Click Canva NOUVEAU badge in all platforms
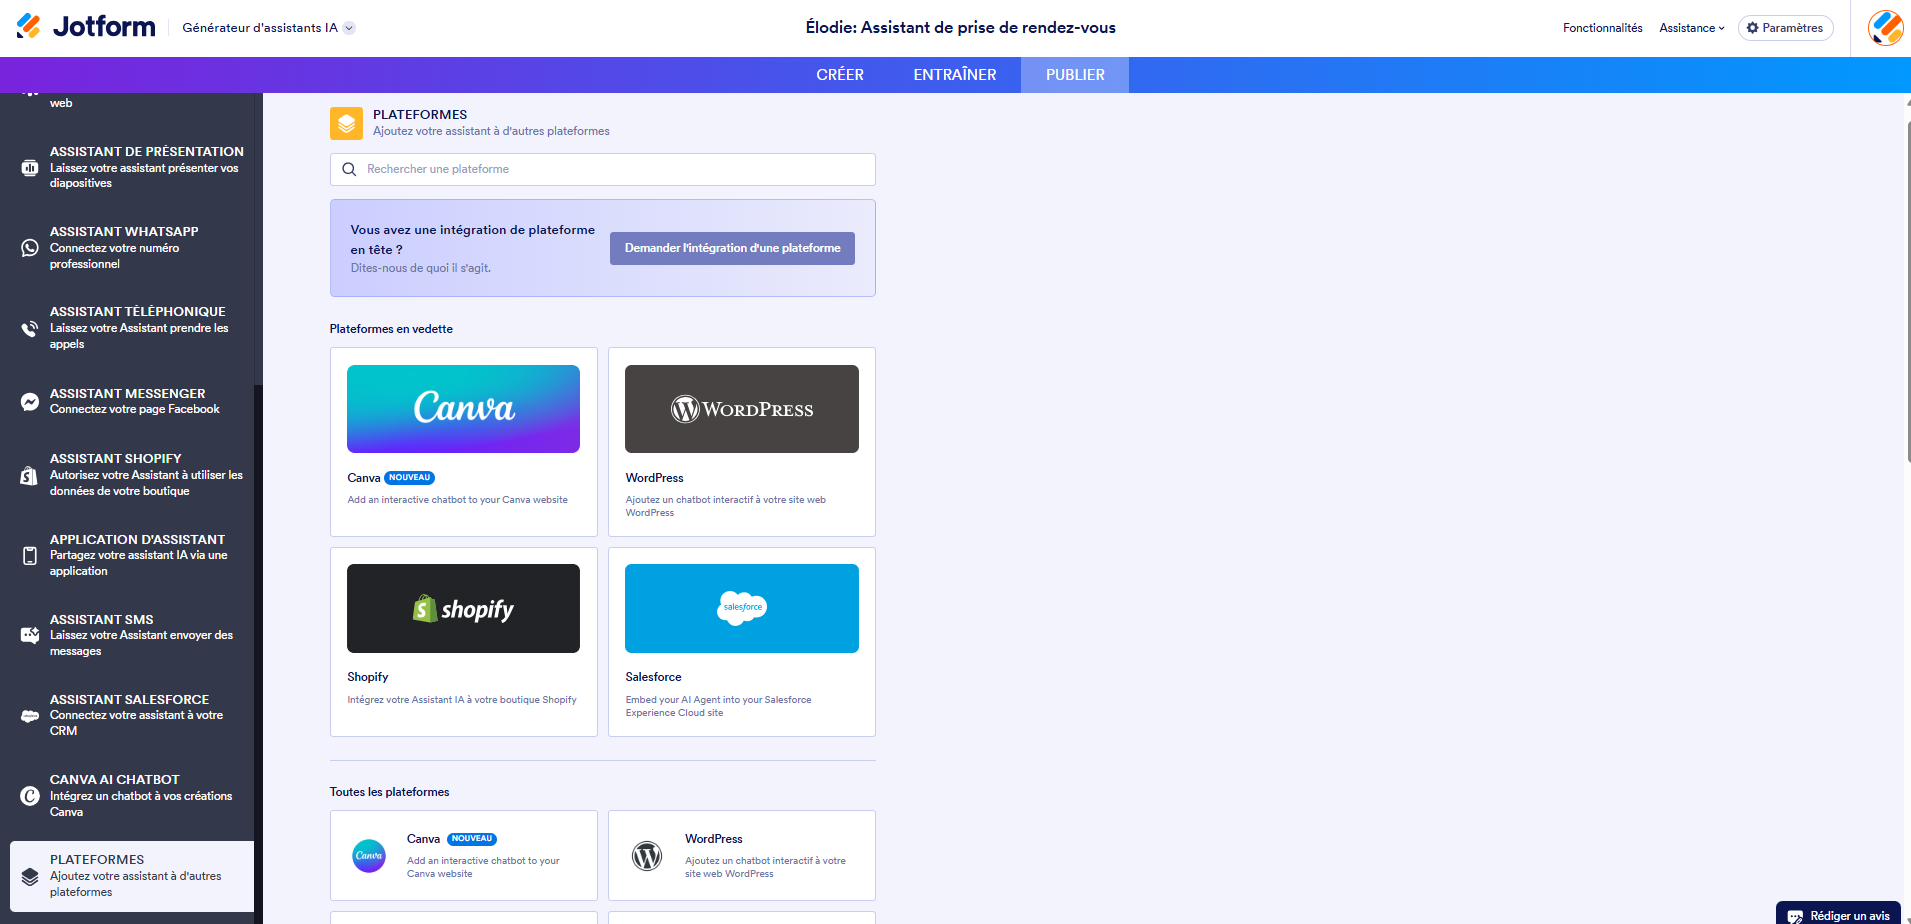The image size is (1911, 924). coord(472,839)
